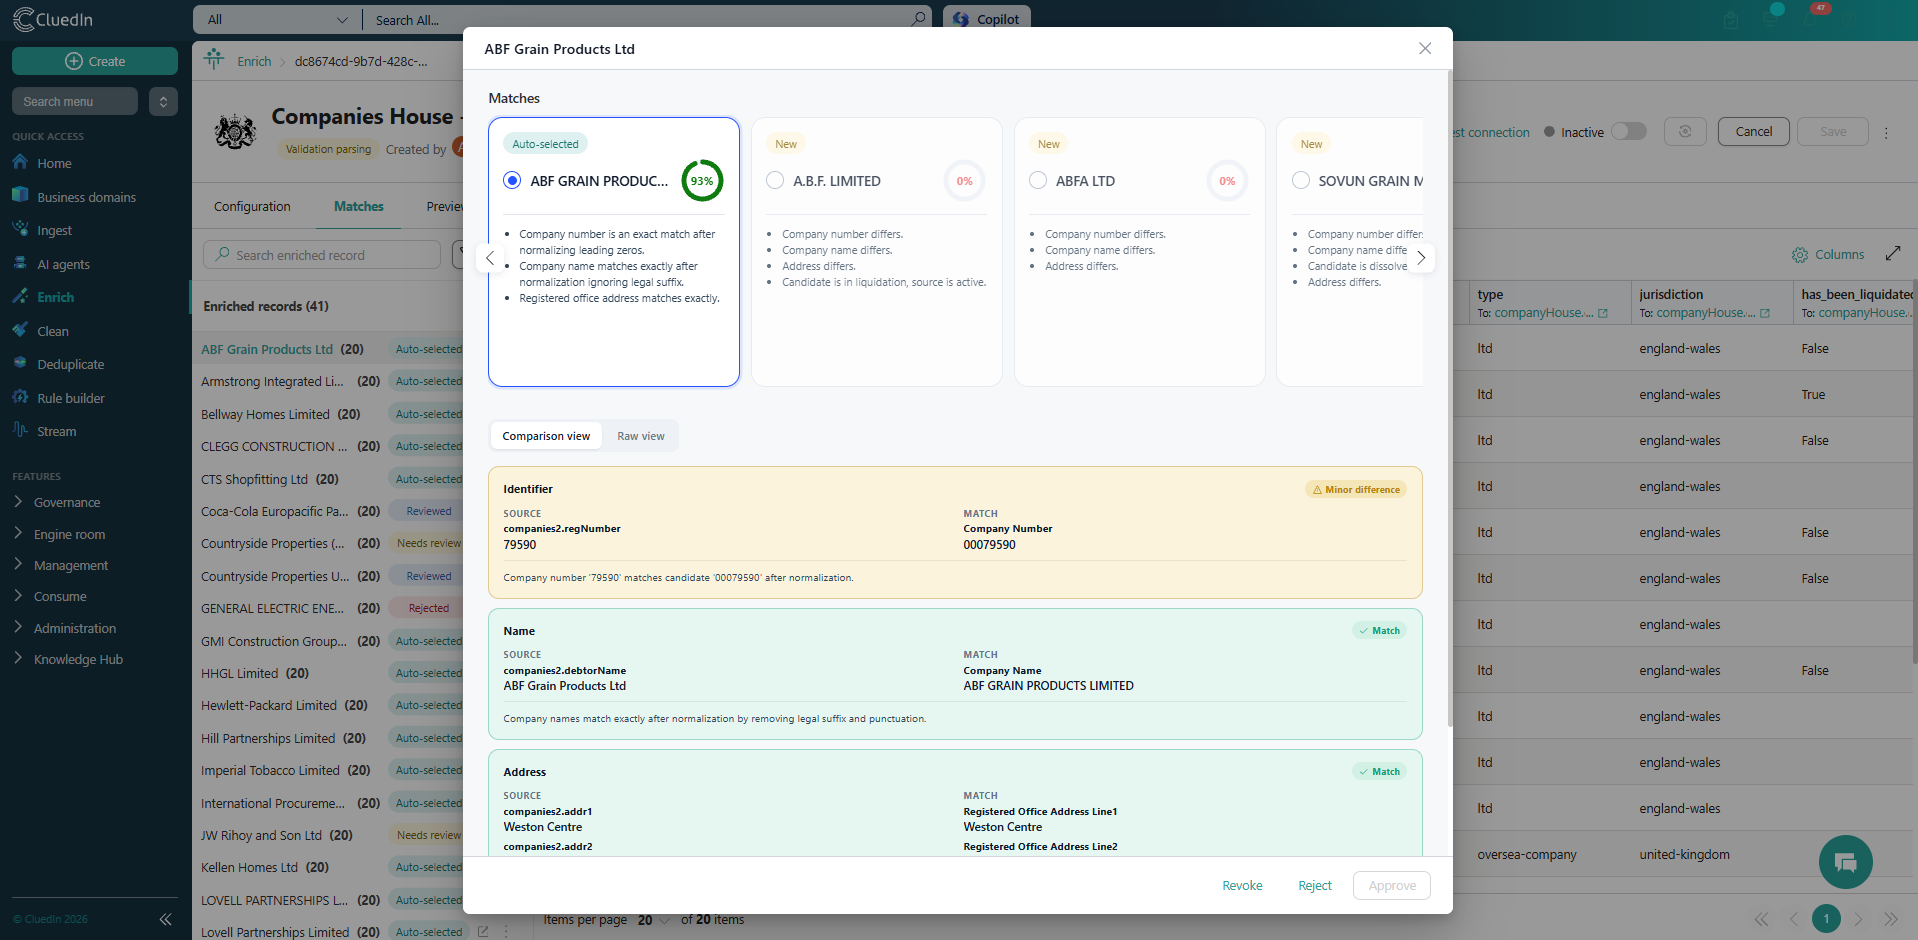Open the Deduplicate sidebar icon
Viewport: 1918px width, 940px height.
(20, 363)
